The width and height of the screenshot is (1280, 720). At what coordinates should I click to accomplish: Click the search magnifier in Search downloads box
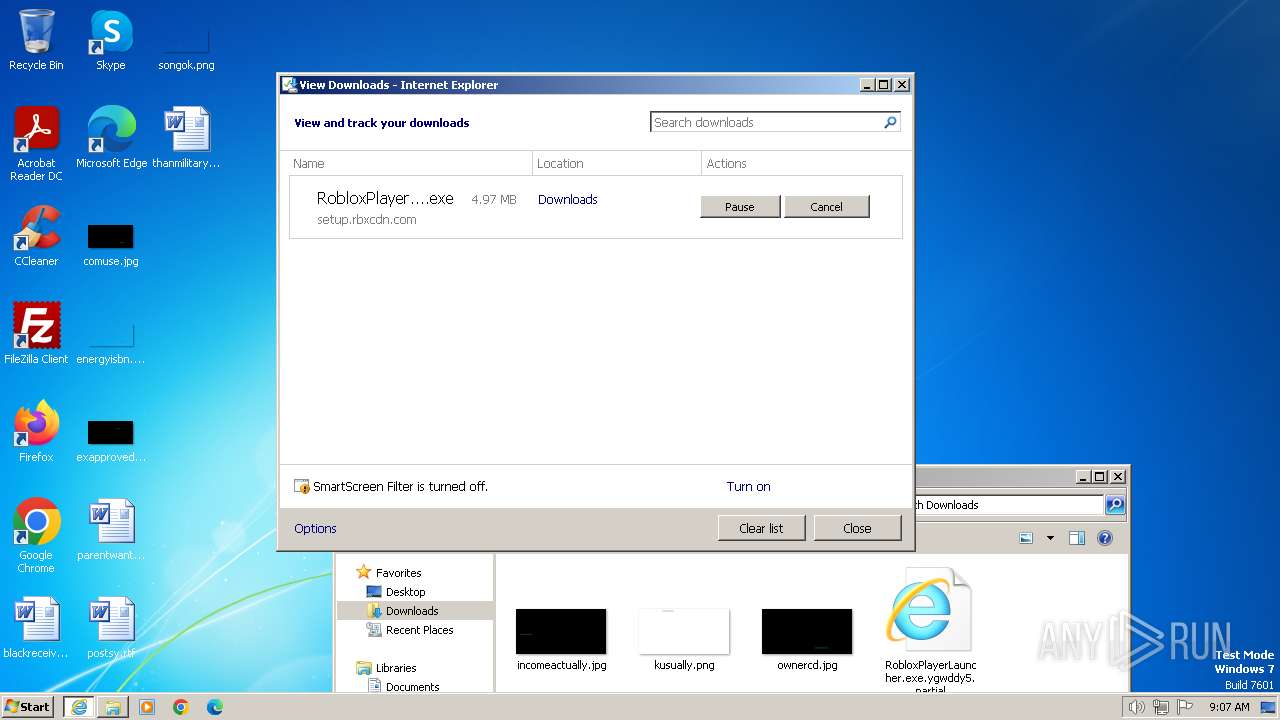(890, 122)
